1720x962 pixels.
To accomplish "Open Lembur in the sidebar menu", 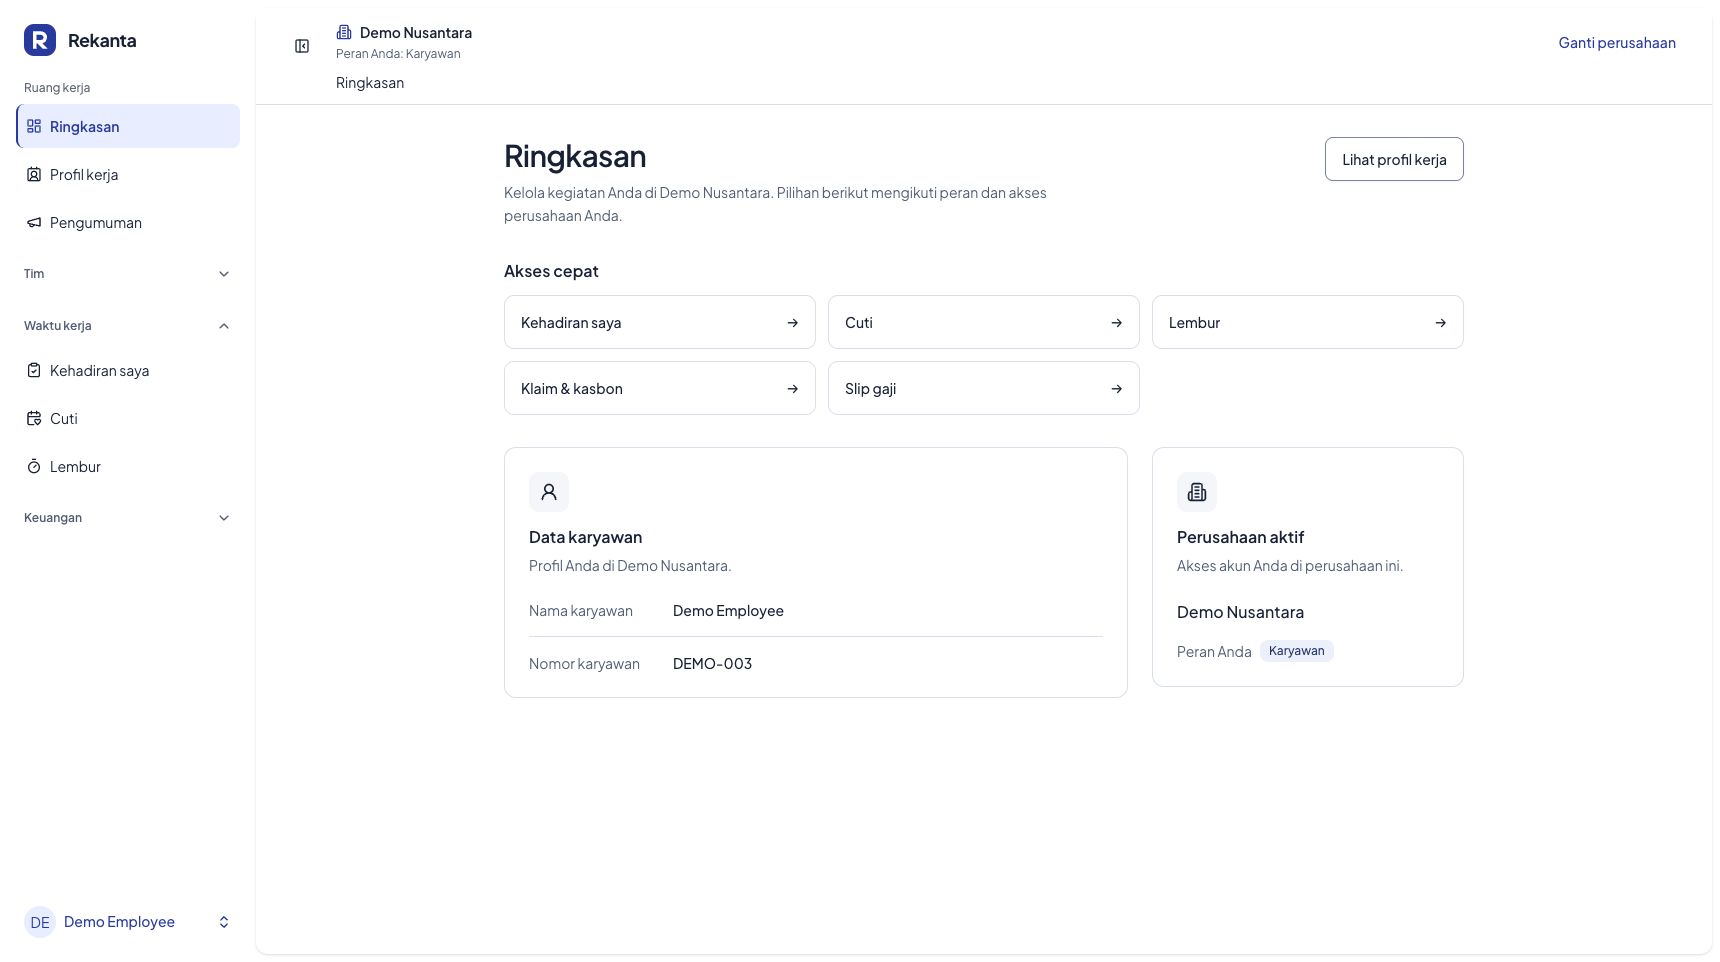I will tap(128, 466).
